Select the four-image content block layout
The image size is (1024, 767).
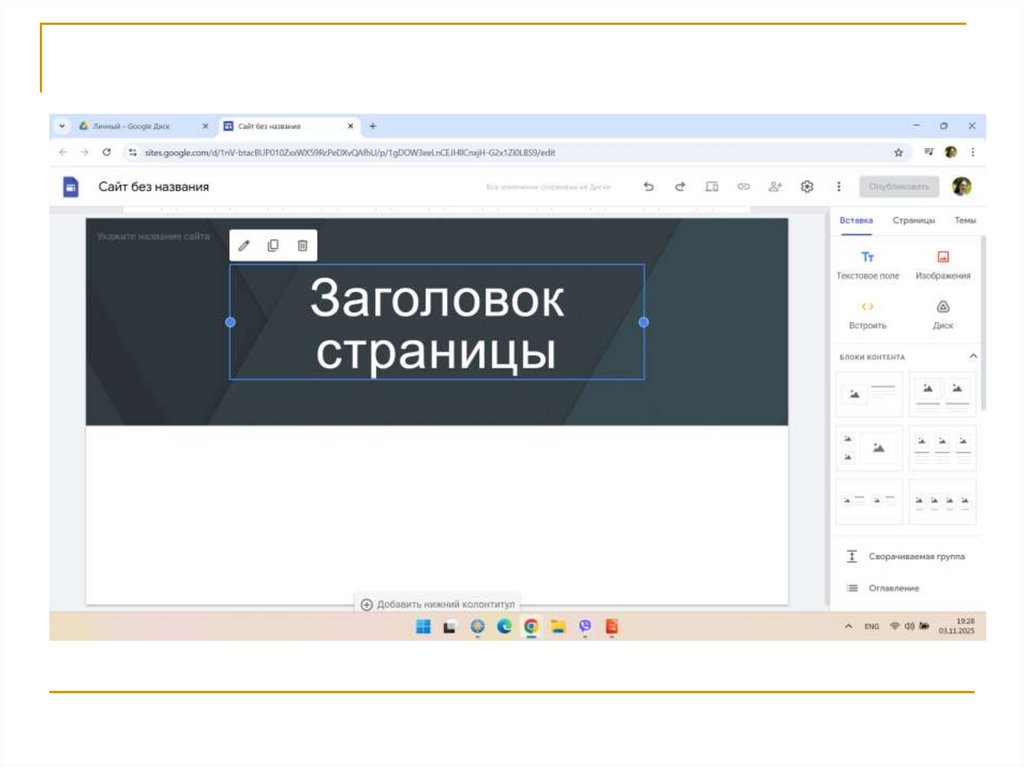(942, 501)
